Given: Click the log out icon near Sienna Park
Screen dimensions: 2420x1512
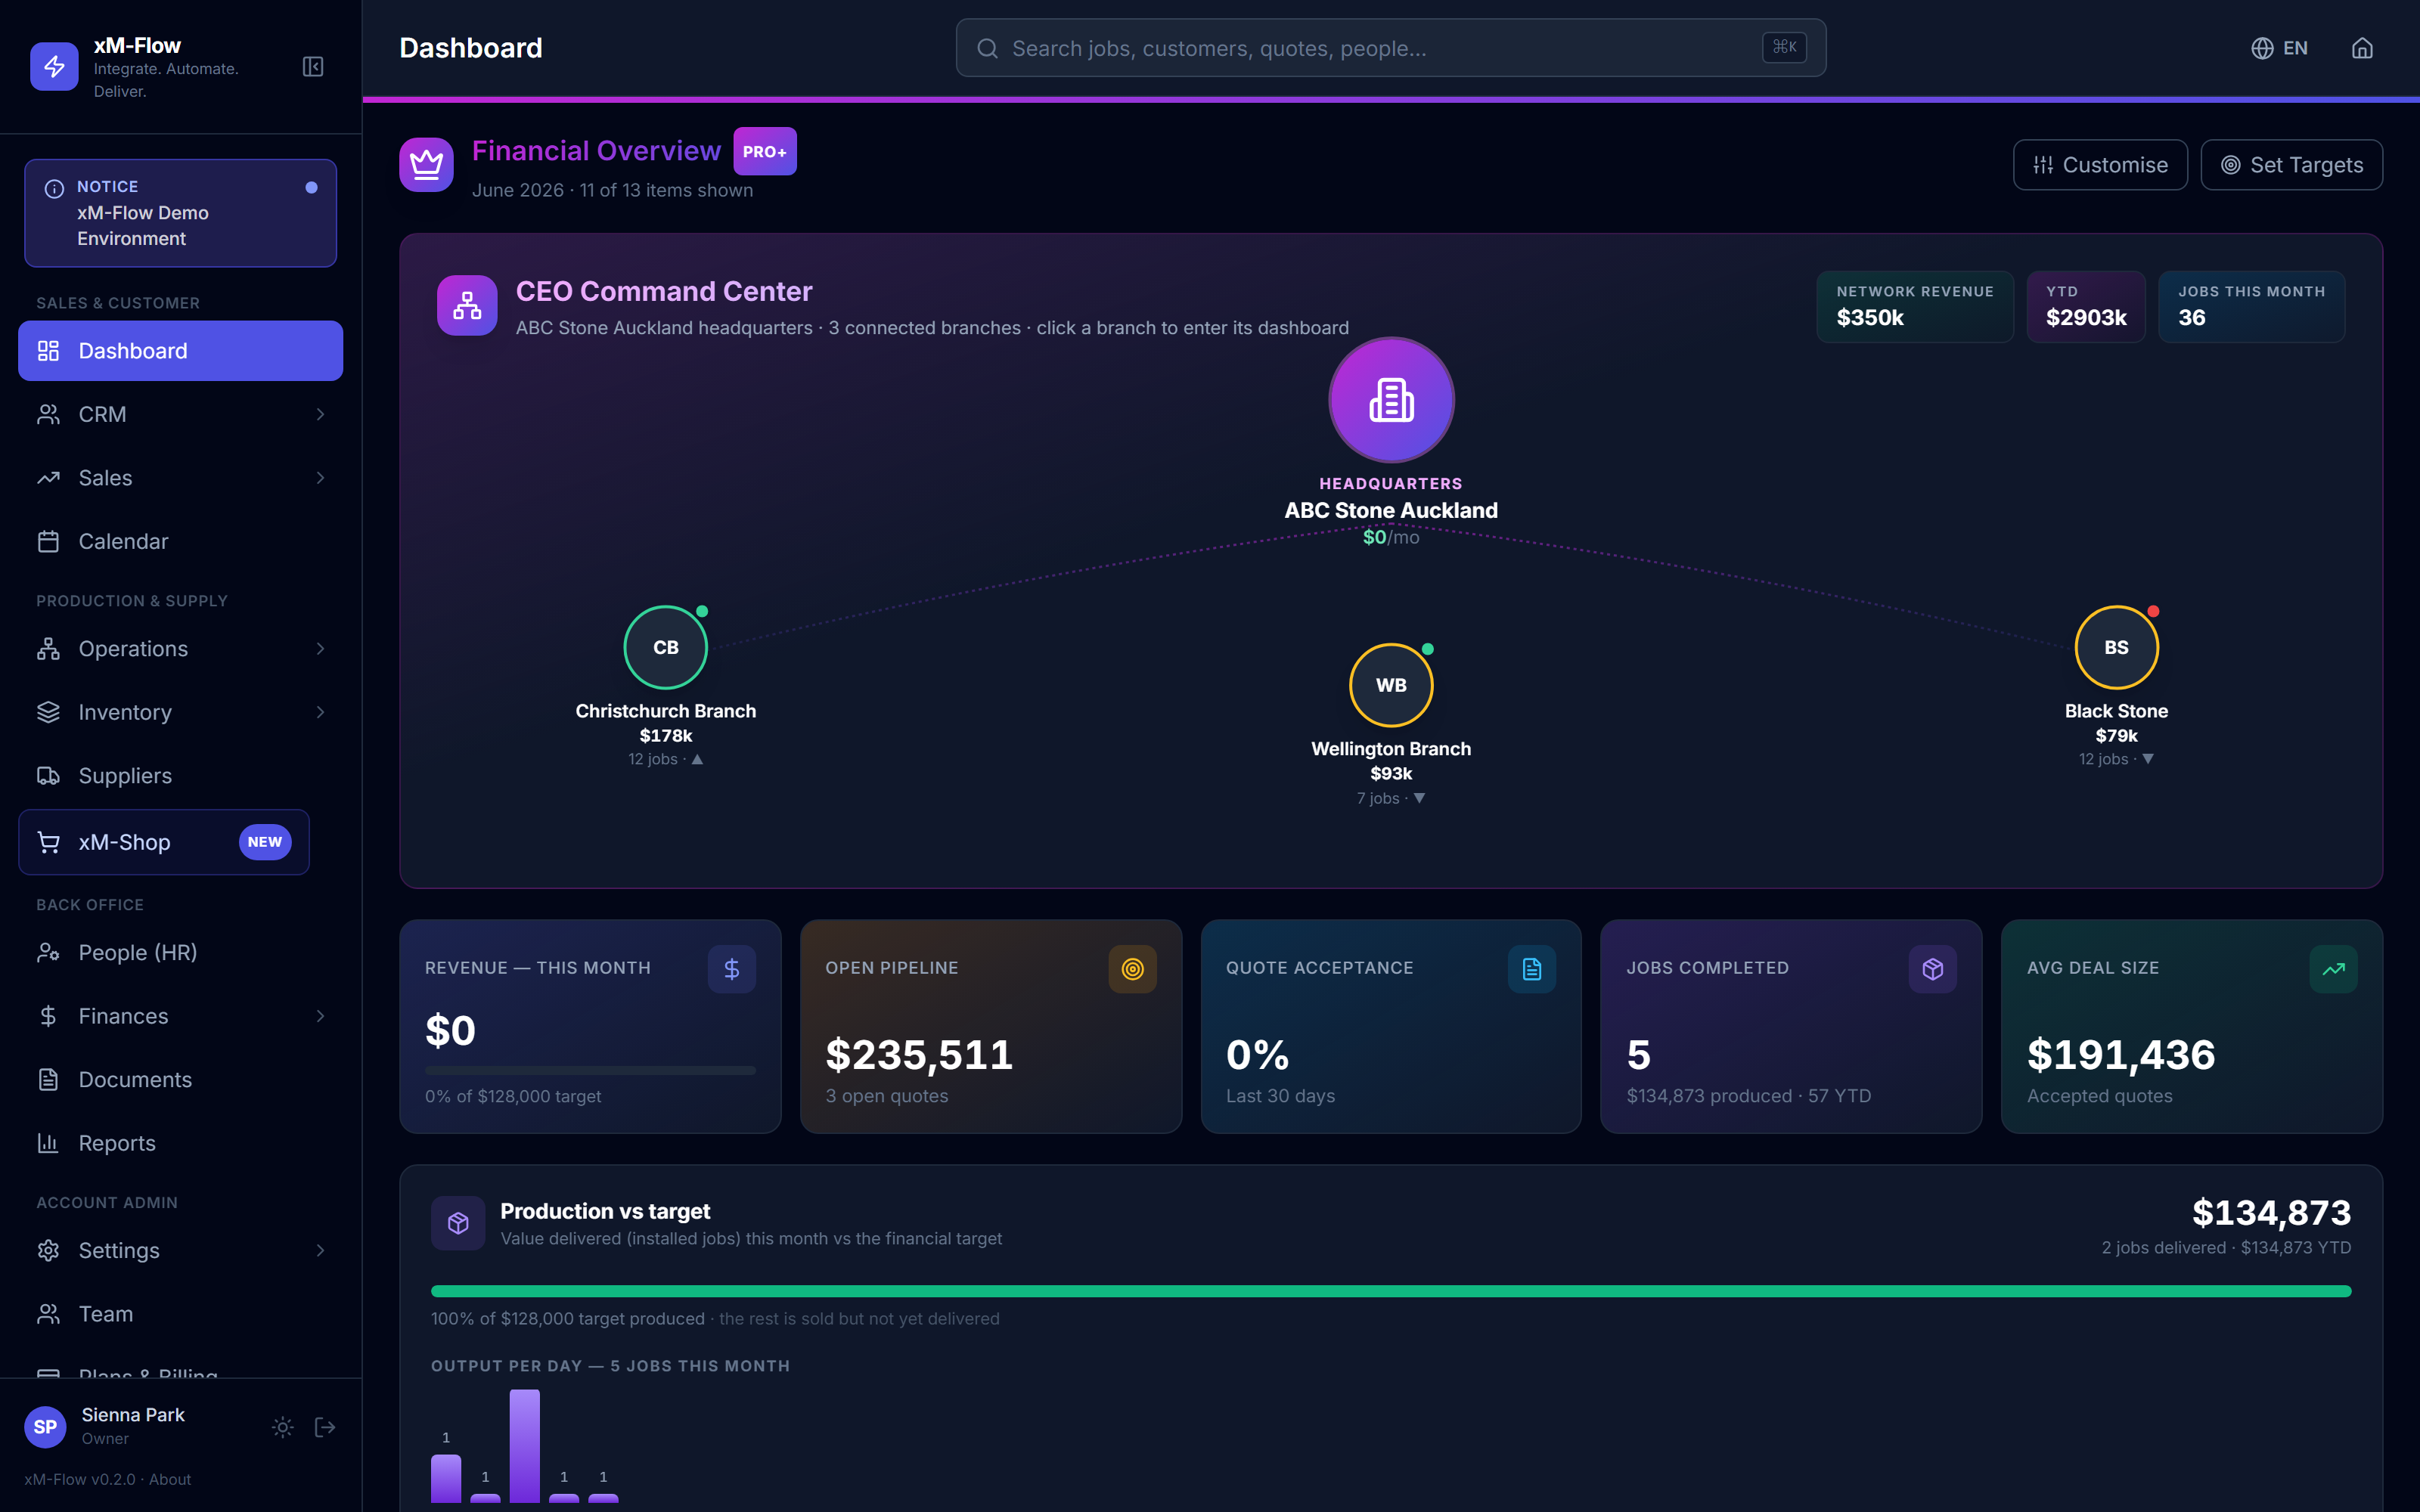Looking at the screenshot, I should [325, 1427].
